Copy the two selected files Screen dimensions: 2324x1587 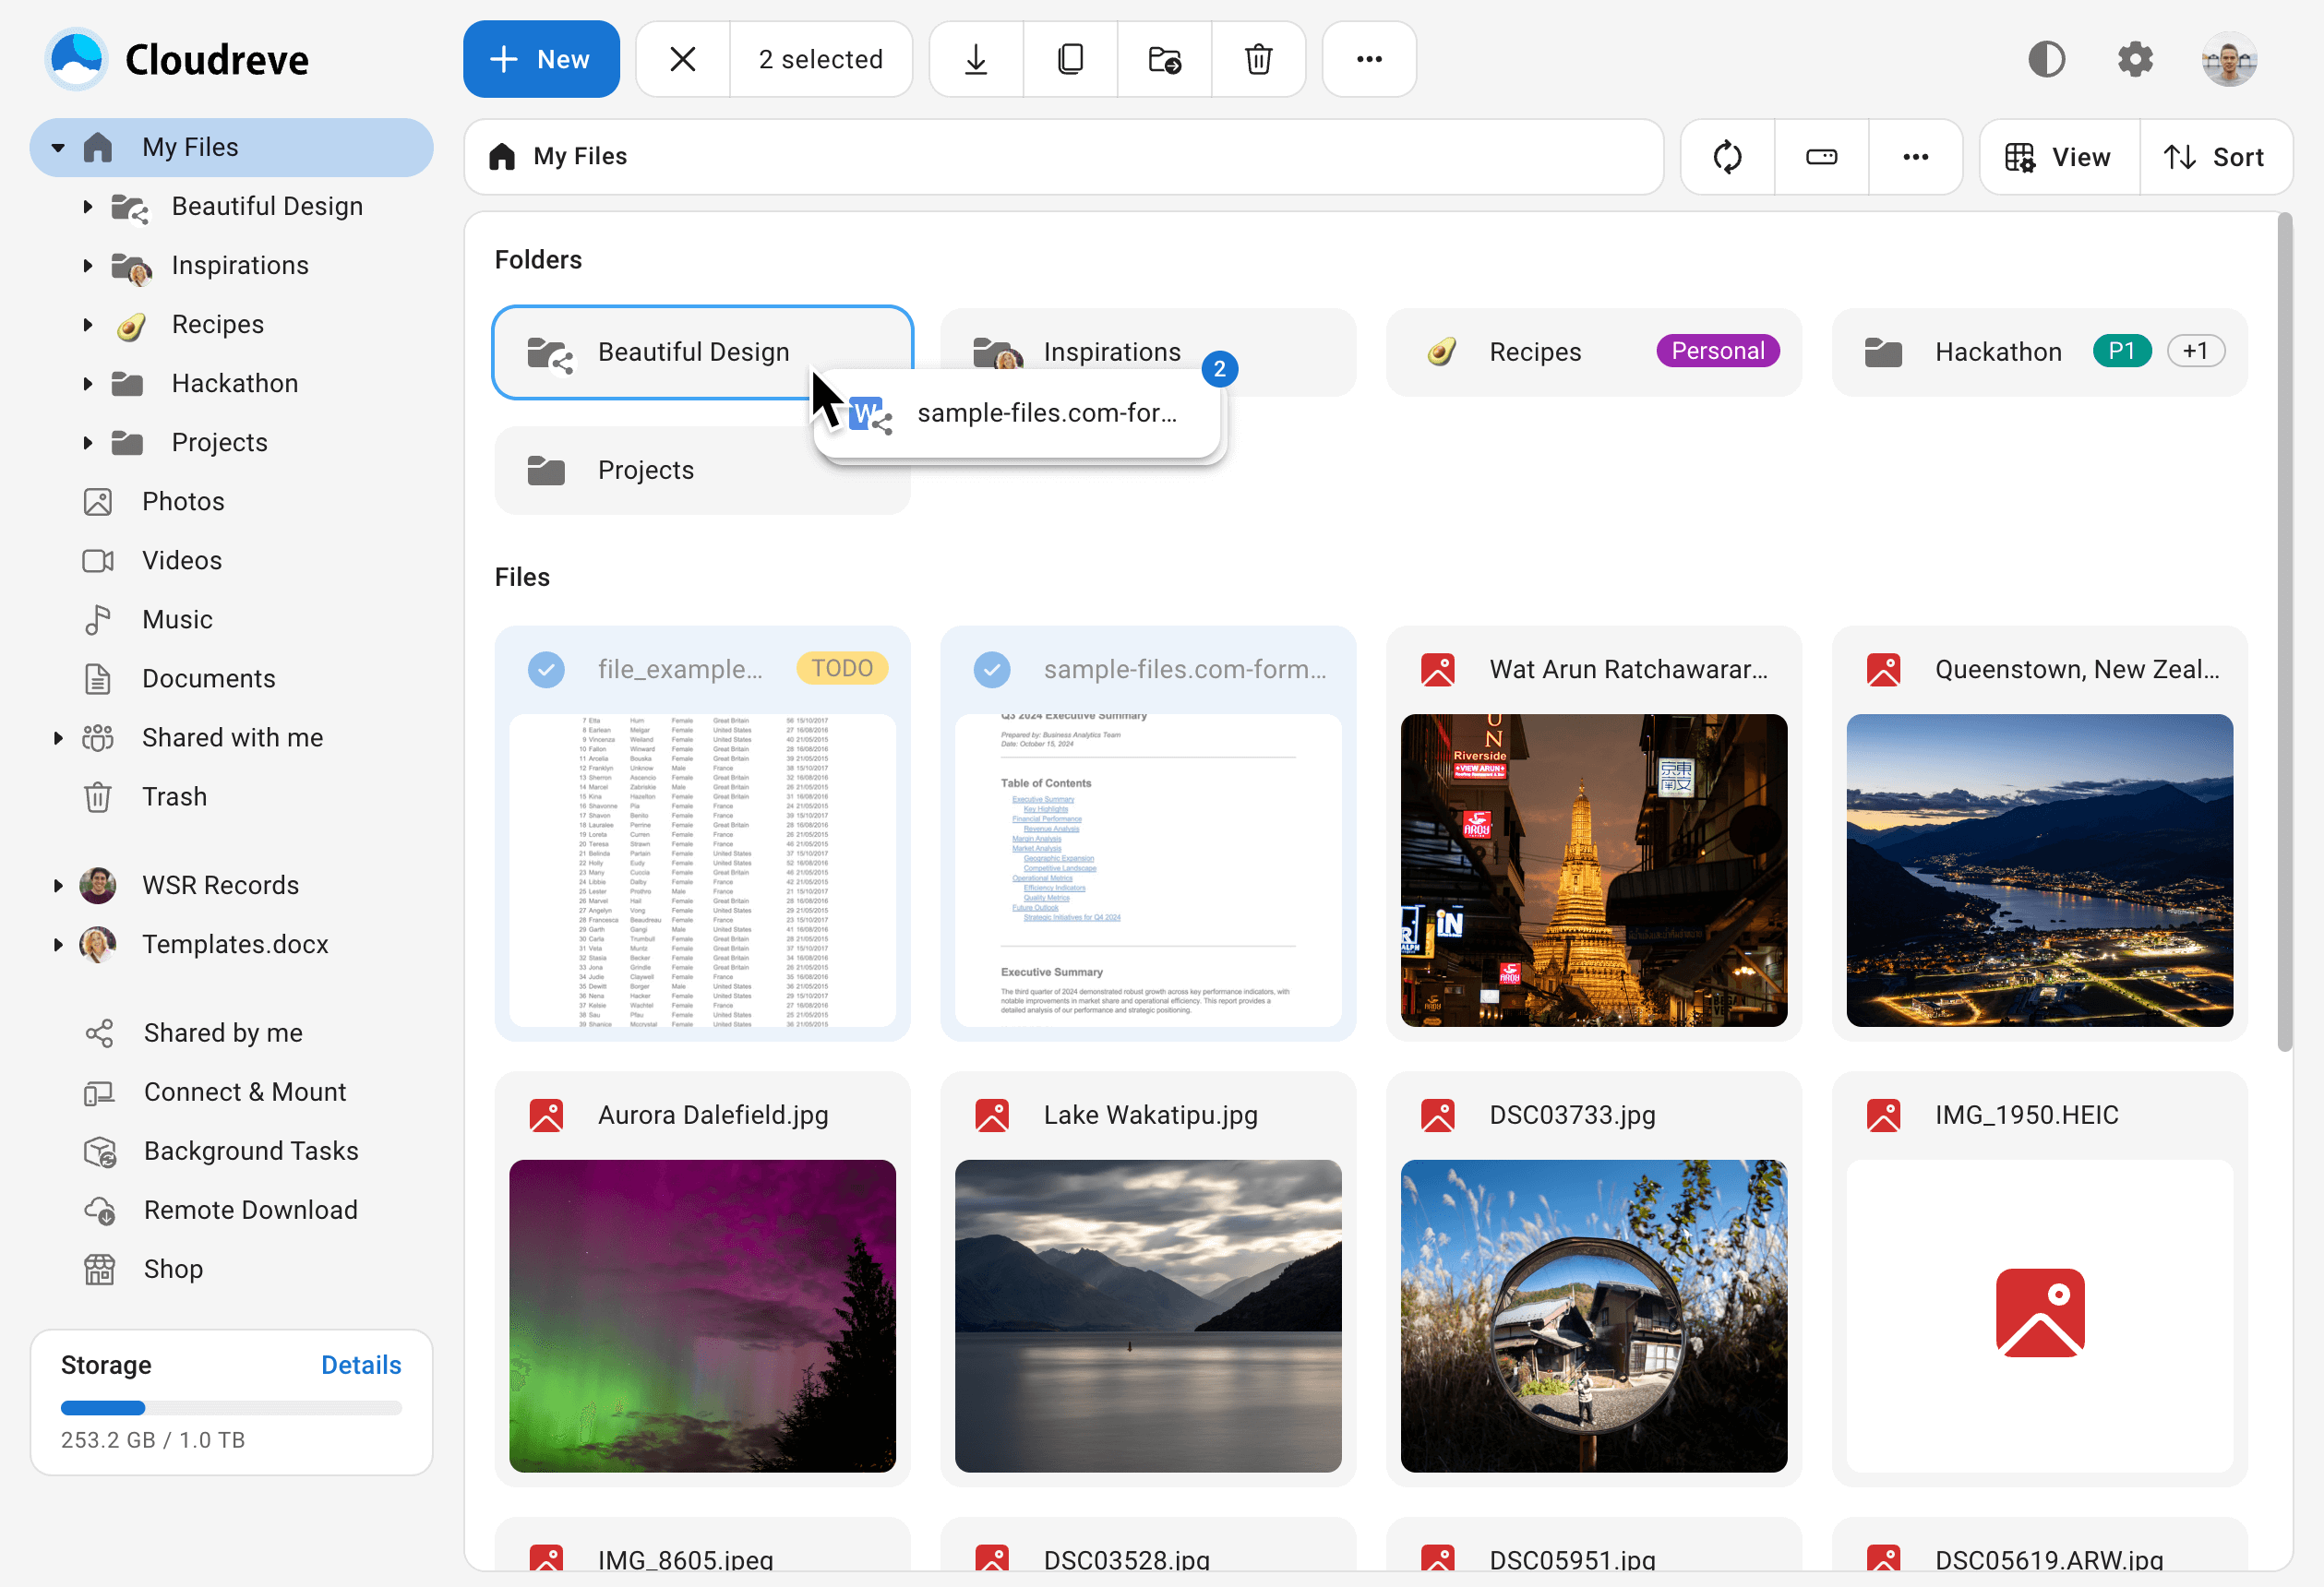(x=1070, y=58)
